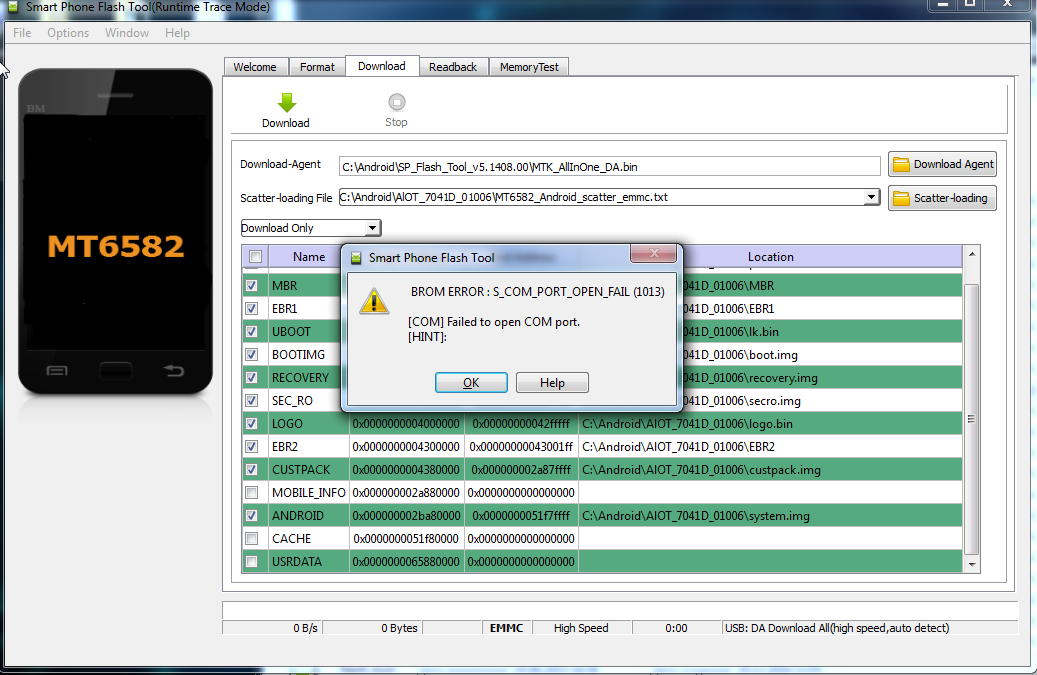
Task: Click the phone's menu key graphic
Action: click(57, 371)
